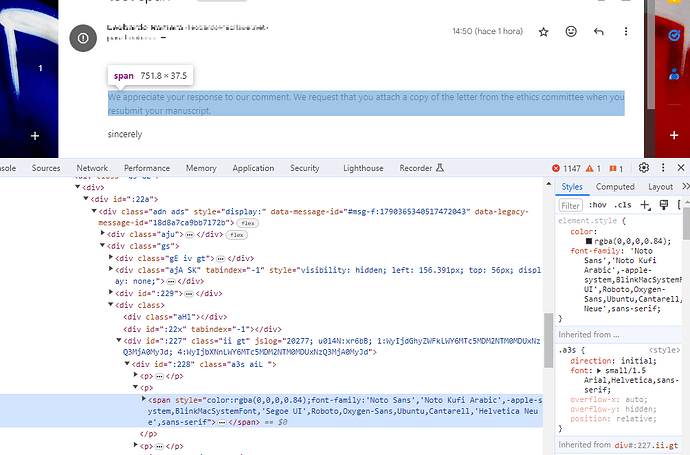Focus the styles Filter input

coord(570,205)
